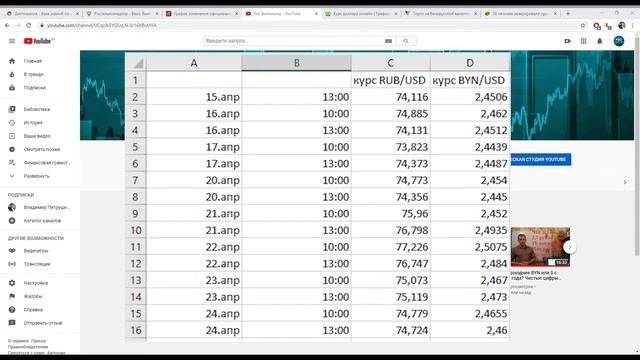Open the История history item
This screenshot has width=640, height=360.
point(33,122)
